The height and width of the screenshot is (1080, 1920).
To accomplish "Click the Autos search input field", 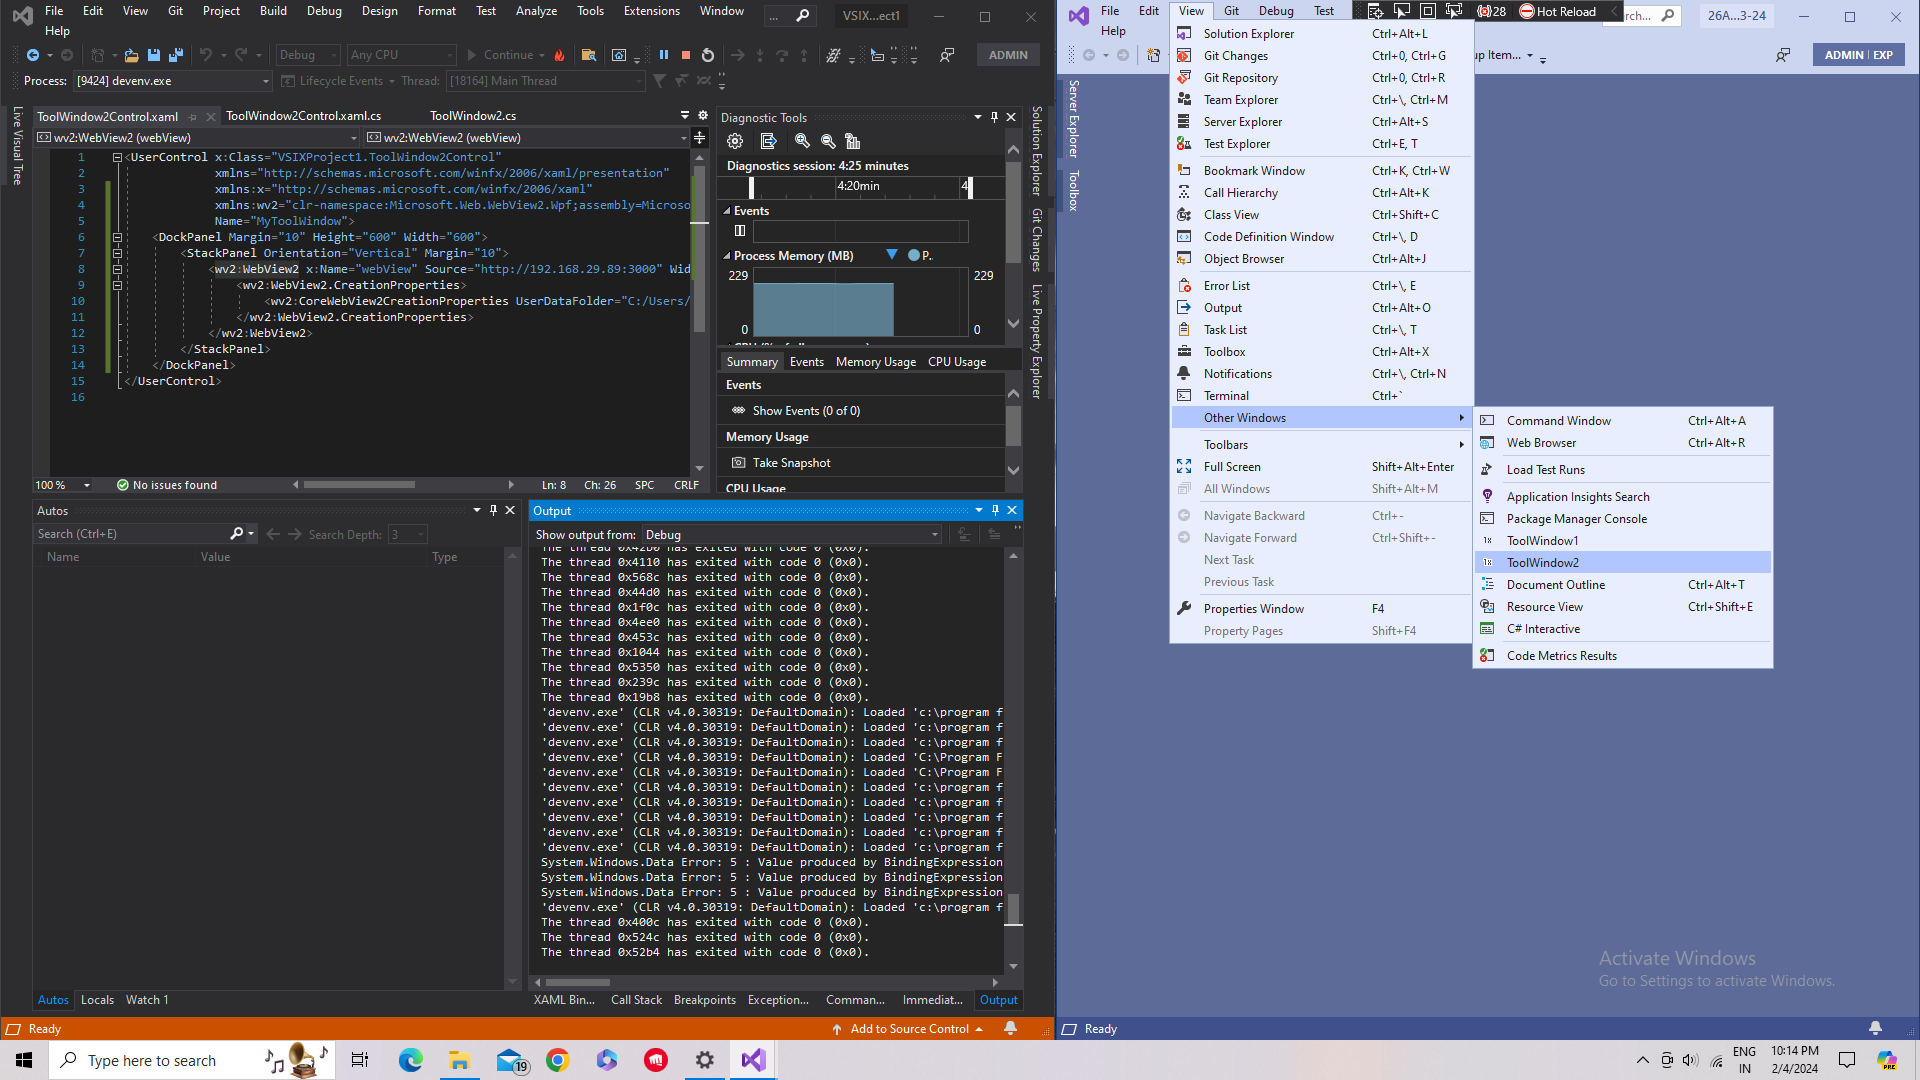I will click(x=132, y=534).
